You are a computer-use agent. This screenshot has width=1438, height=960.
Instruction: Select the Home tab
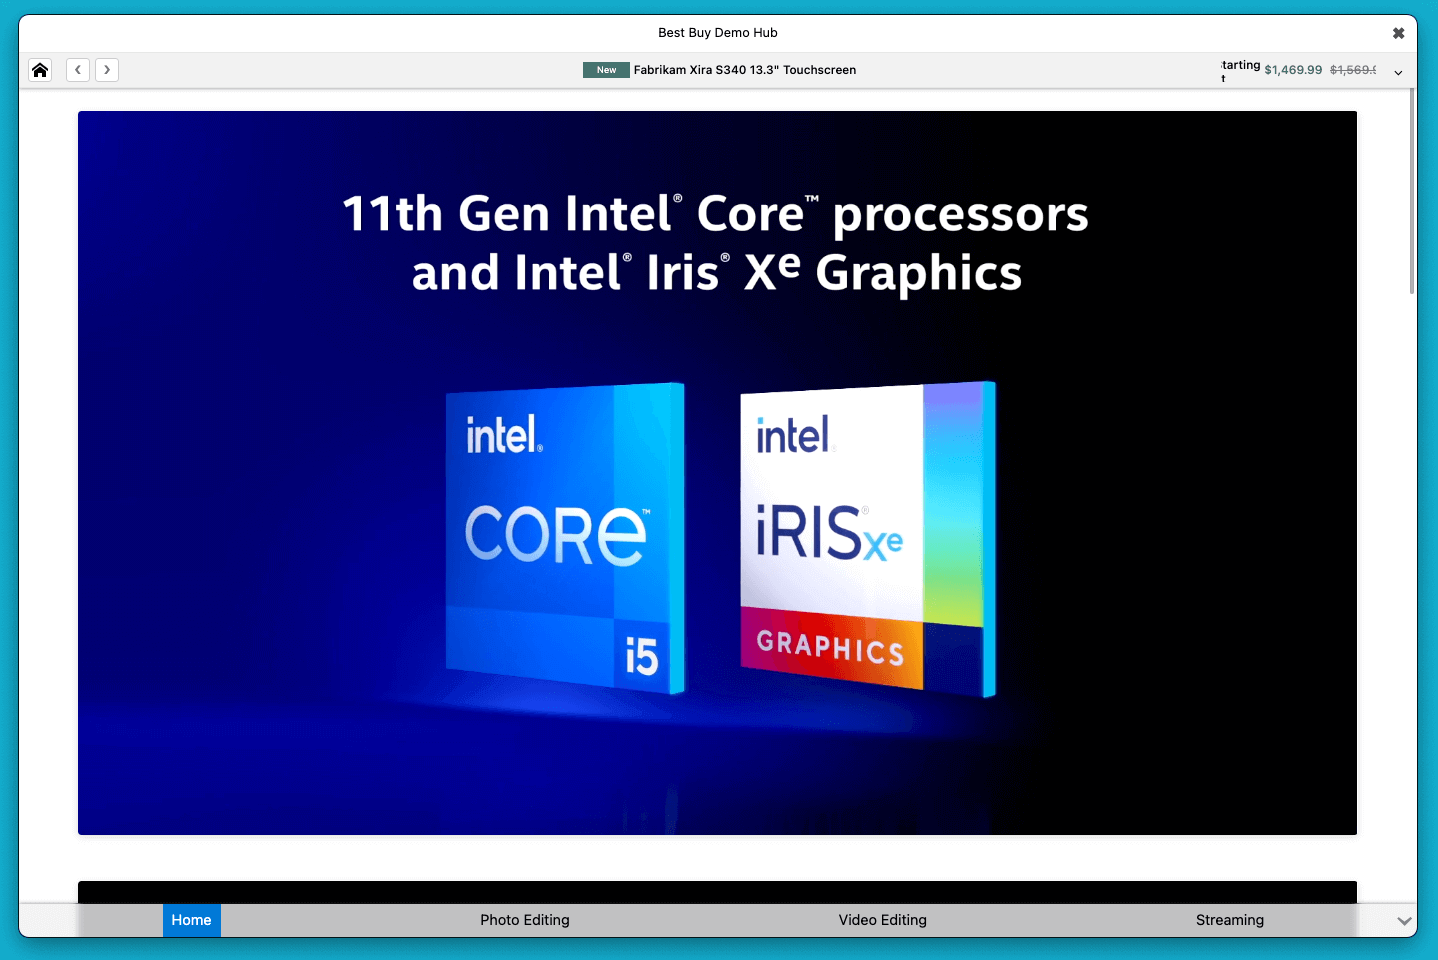(x=191, y=920)
